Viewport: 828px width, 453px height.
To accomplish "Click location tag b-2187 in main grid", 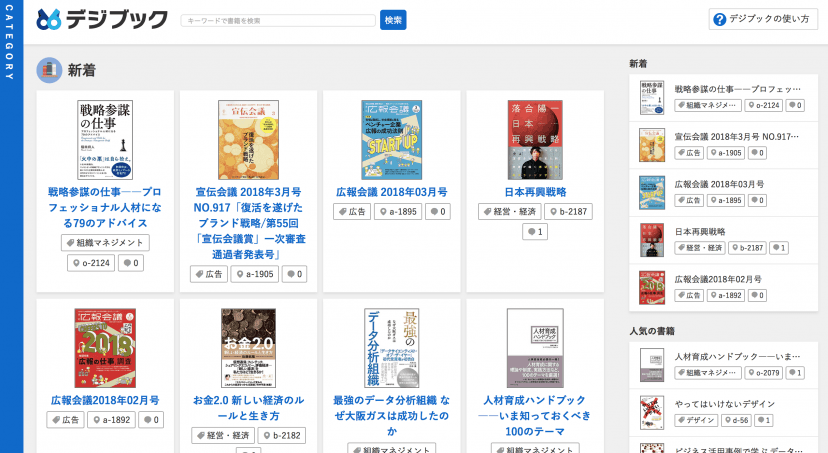I will tap(569, 212).
